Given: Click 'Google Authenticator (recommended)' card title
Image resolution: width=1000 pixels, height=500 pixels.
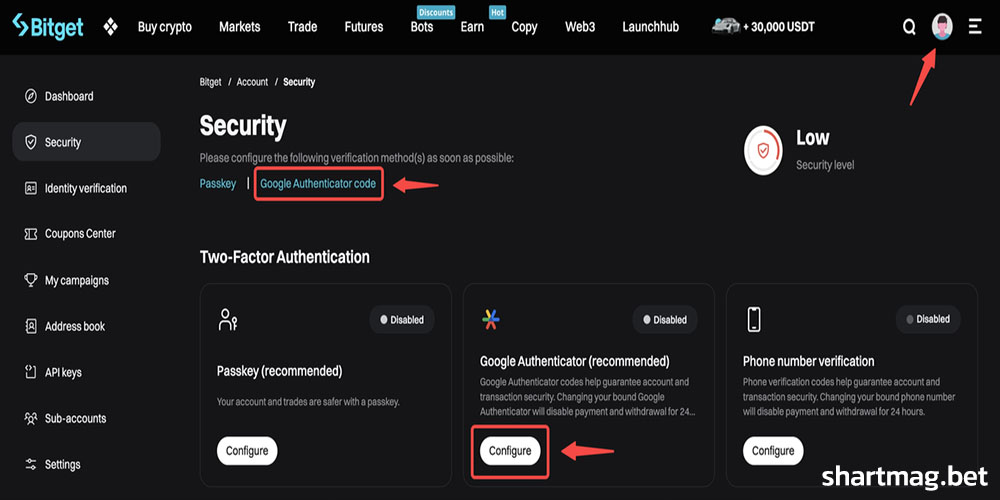Looking at the screenshot, I should (575, 362).
